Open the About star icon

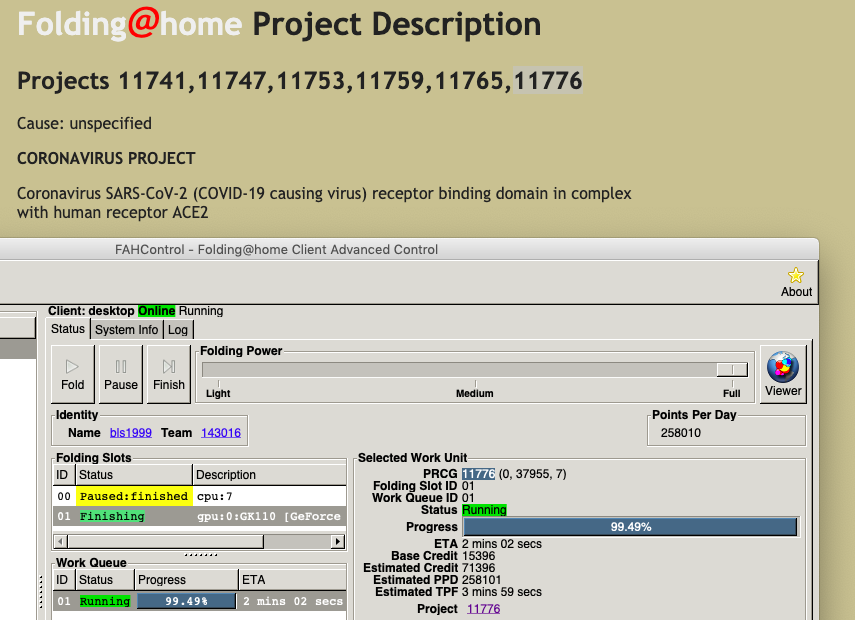796,282
